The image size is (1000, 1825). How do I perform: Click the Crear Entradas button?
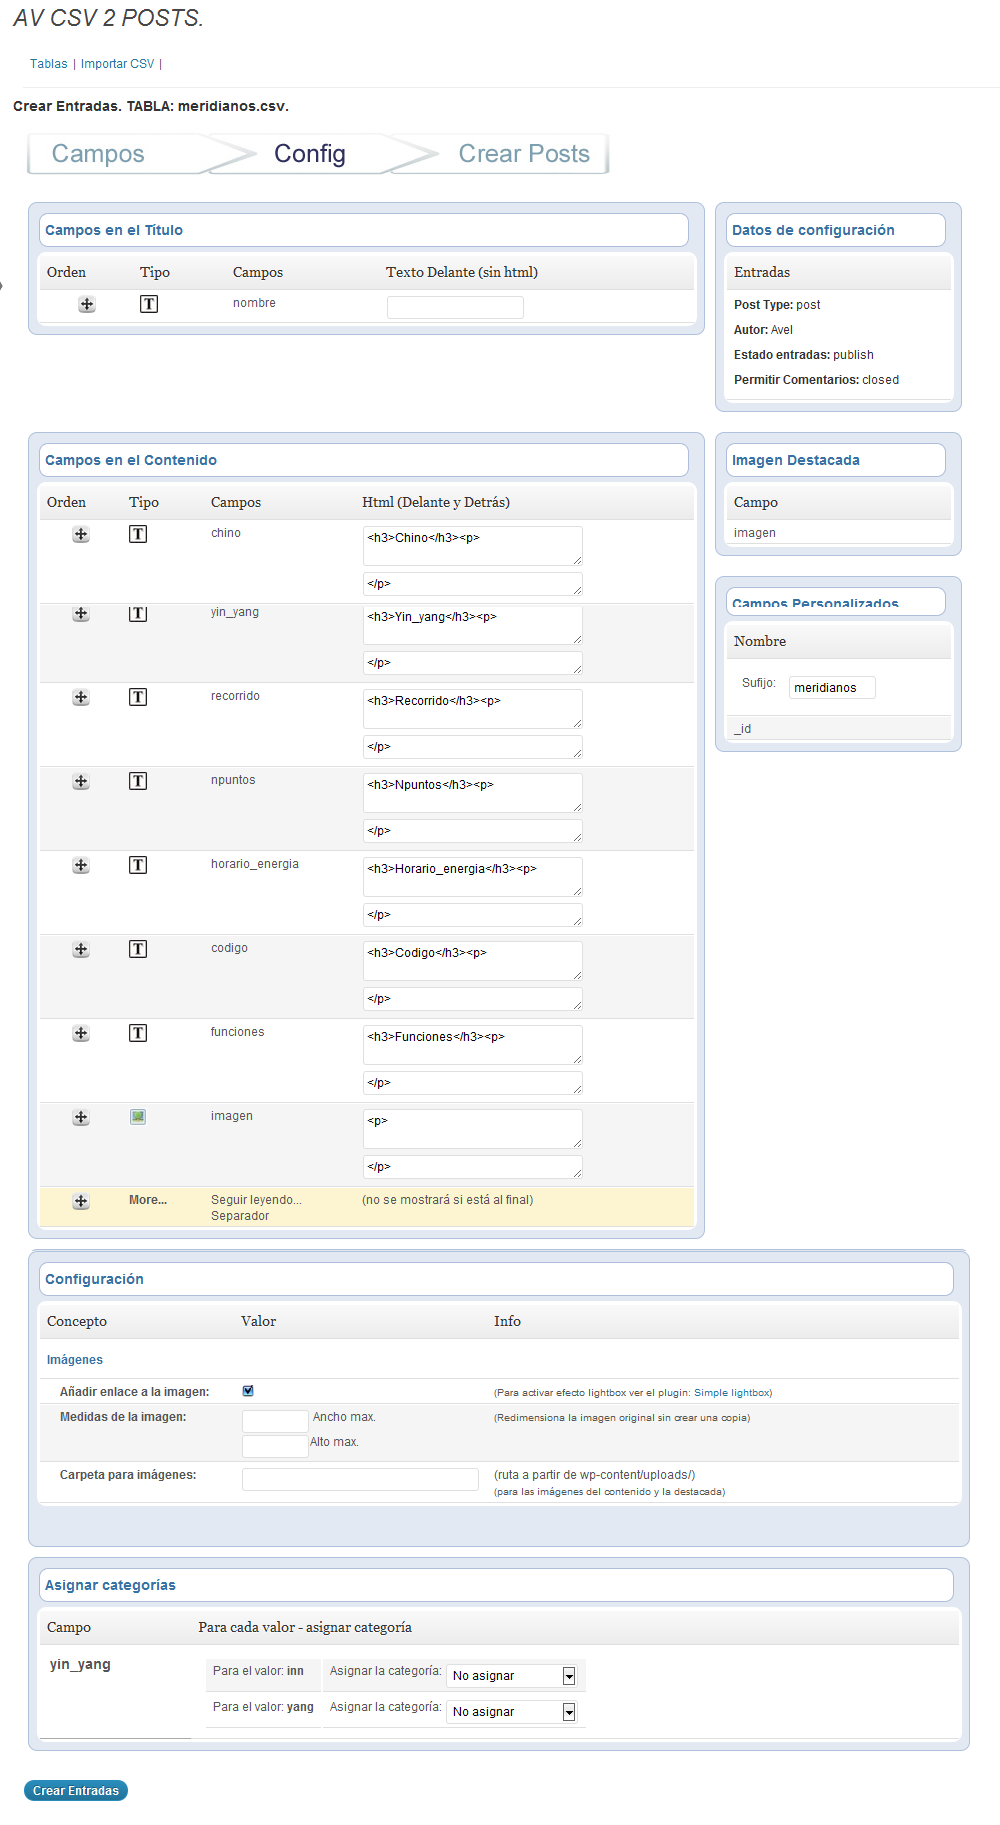76,1791
